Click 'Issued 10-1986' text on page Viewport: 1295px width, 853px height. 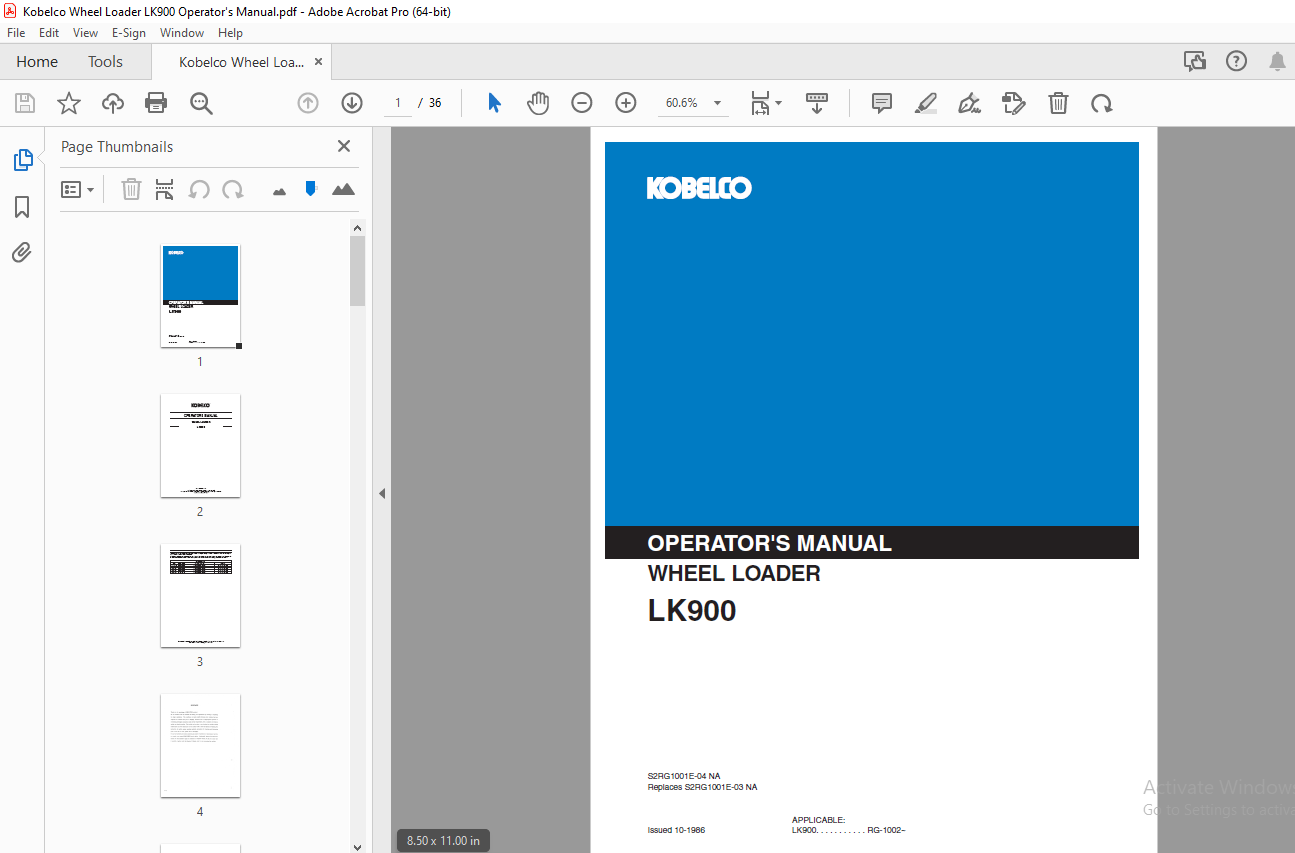click(676, 830)
